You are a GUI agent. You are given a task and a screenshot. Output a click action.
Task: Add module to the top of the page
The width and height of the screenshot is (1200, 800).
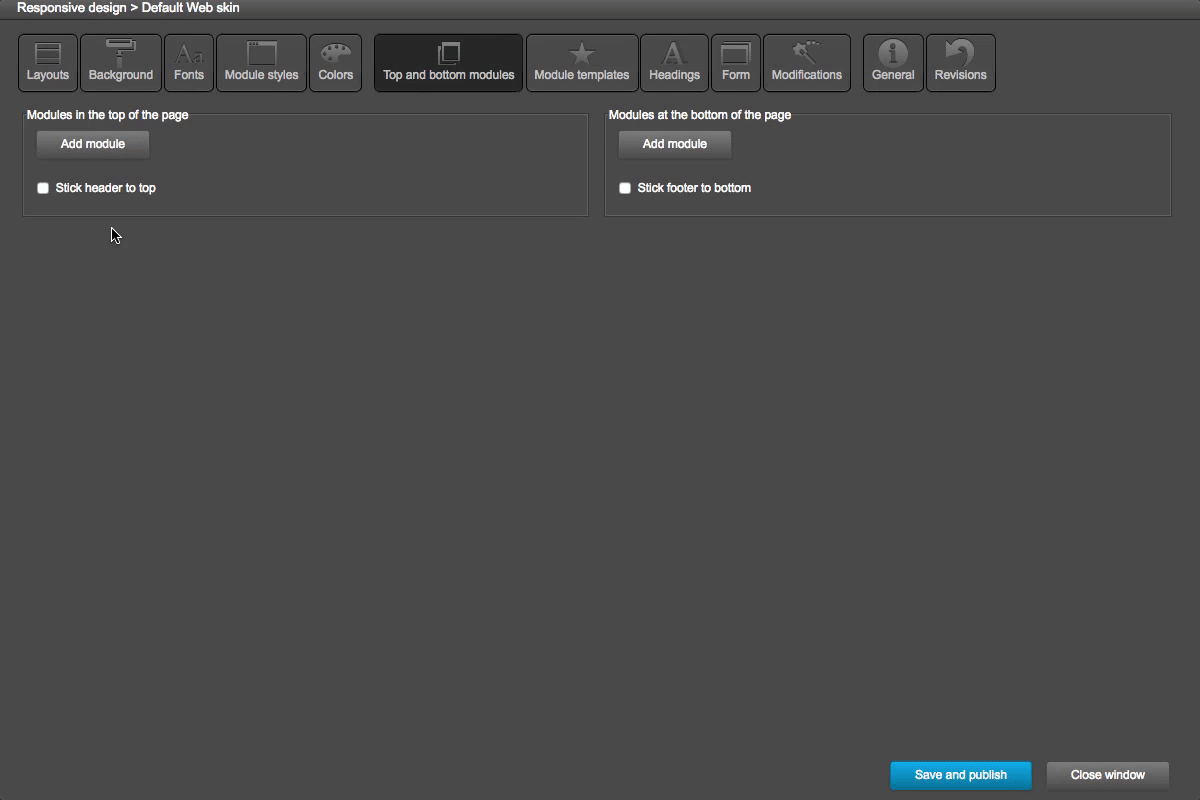[x=92, y=144]
